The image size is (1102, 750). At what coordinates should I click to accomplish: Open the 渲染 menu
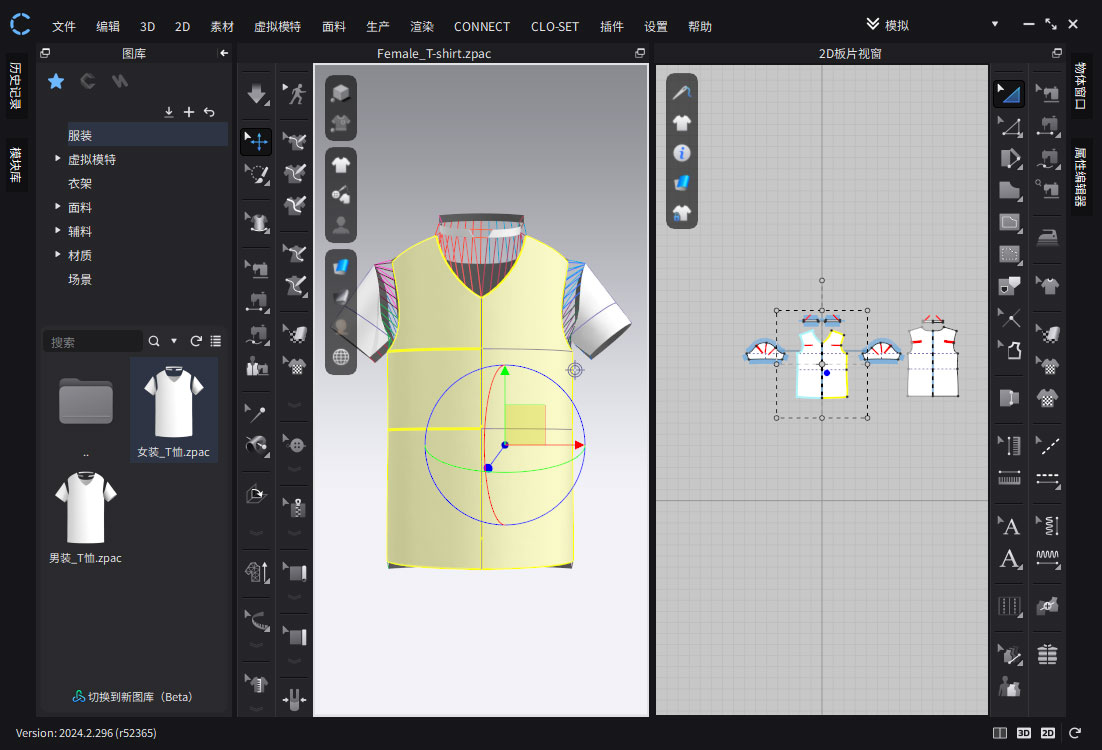click(422, 27)
